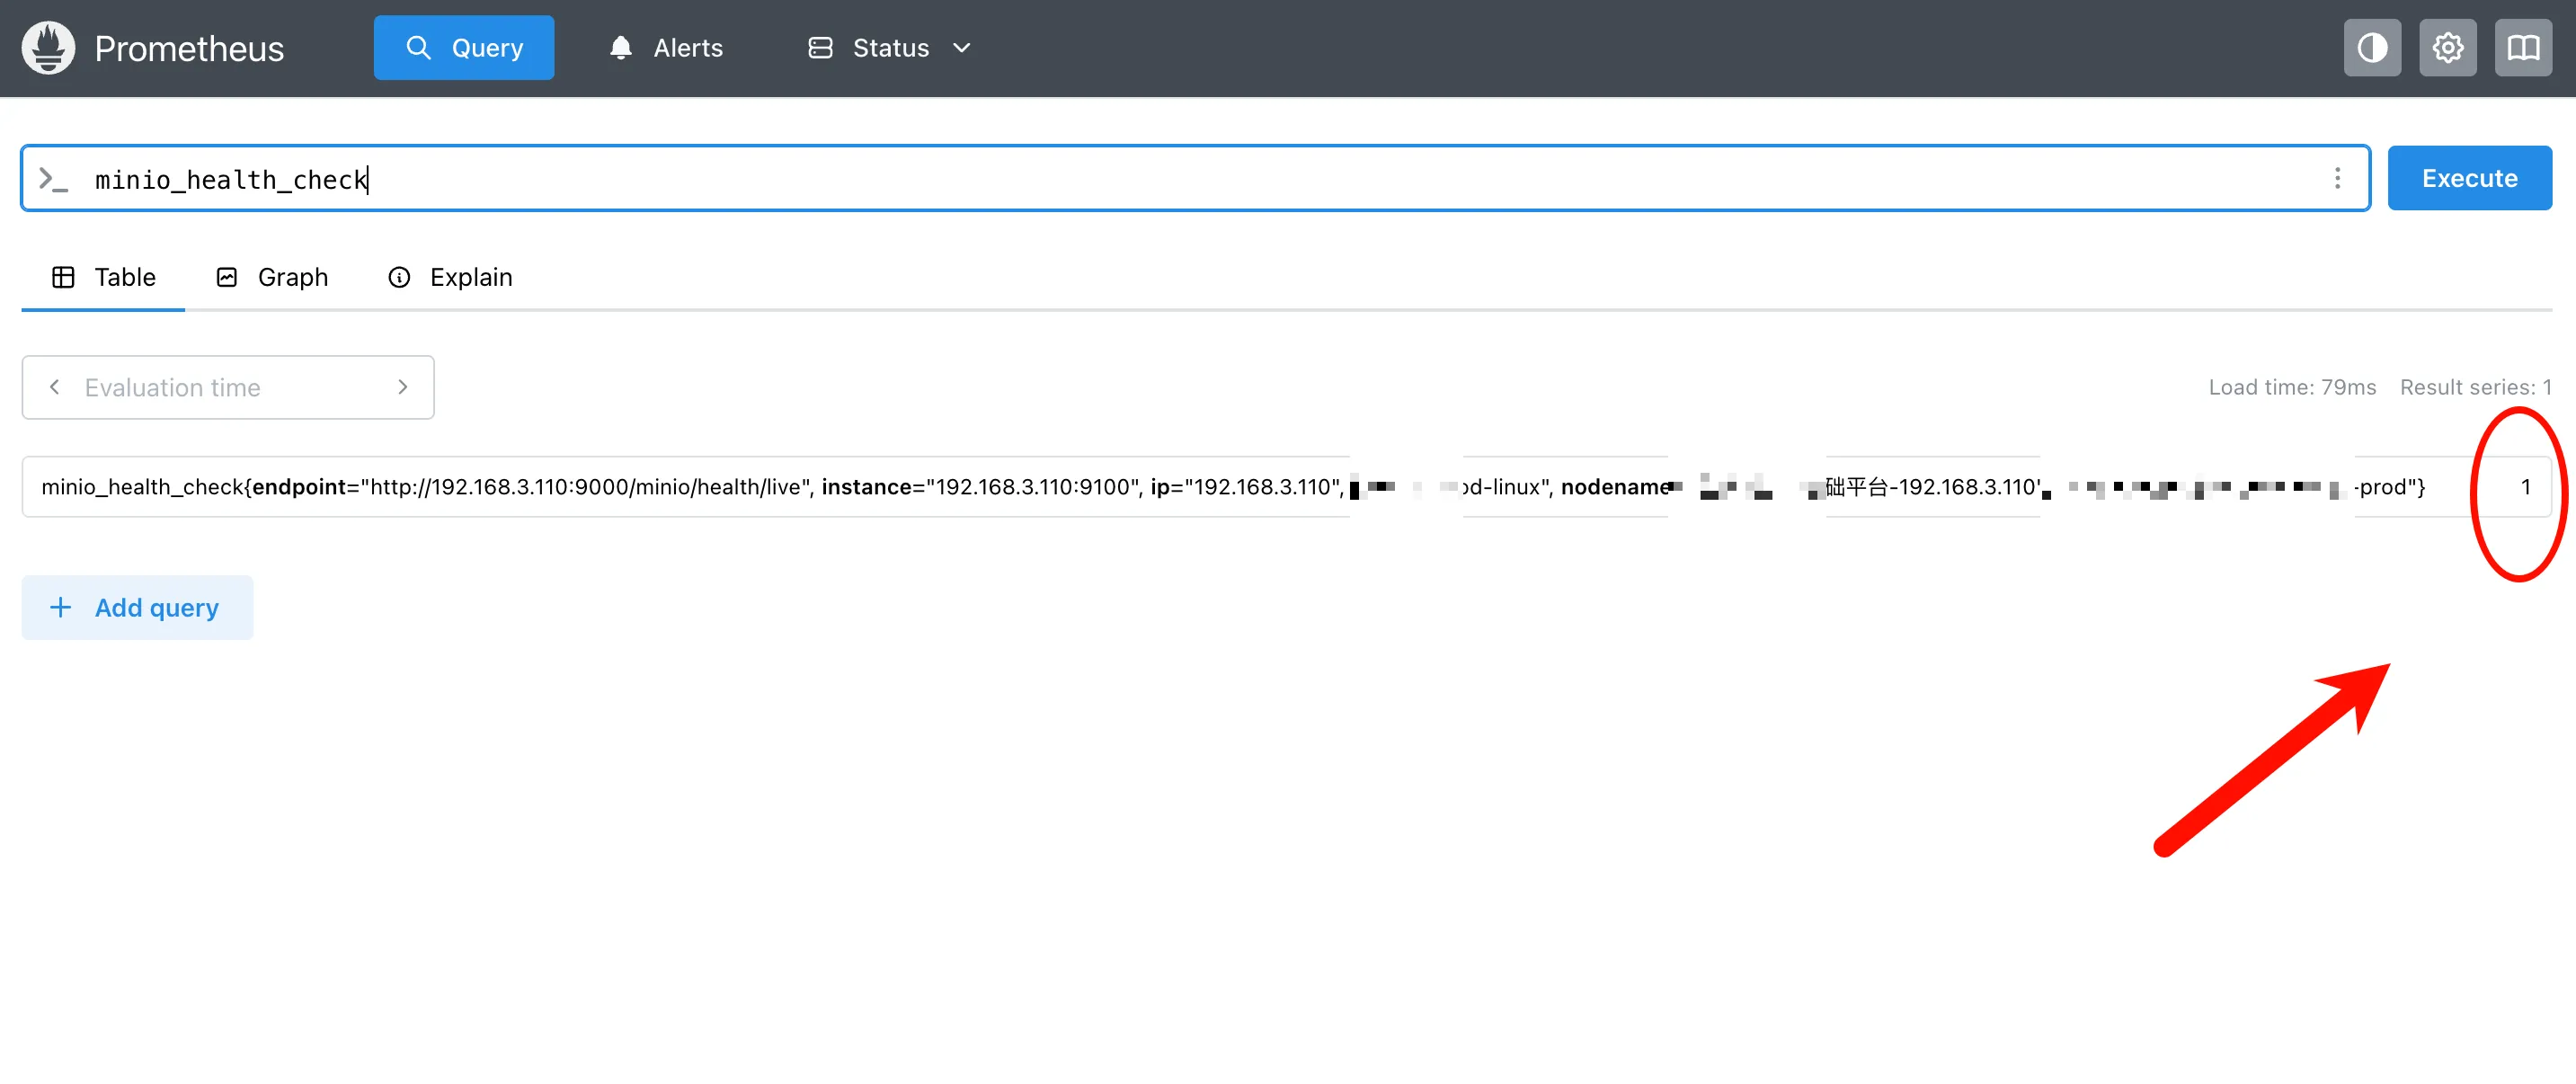Click the Prometheus flame logo icon
This screenshot has height=1084, width=2576.
coord(48,47)
